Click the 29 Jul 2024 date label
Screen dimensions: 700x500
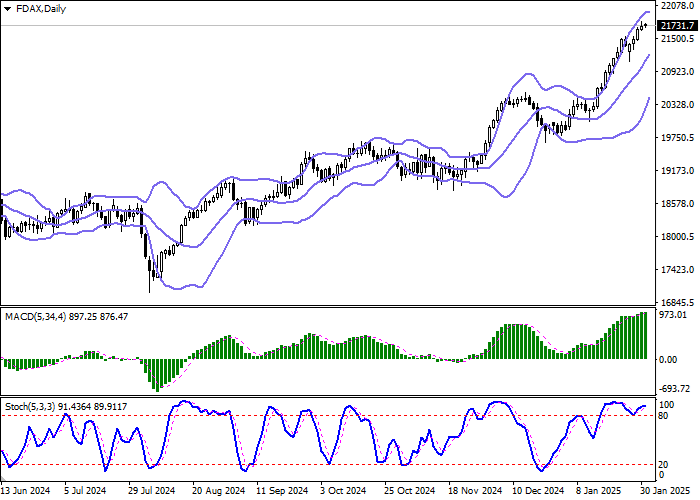point(152,491)
